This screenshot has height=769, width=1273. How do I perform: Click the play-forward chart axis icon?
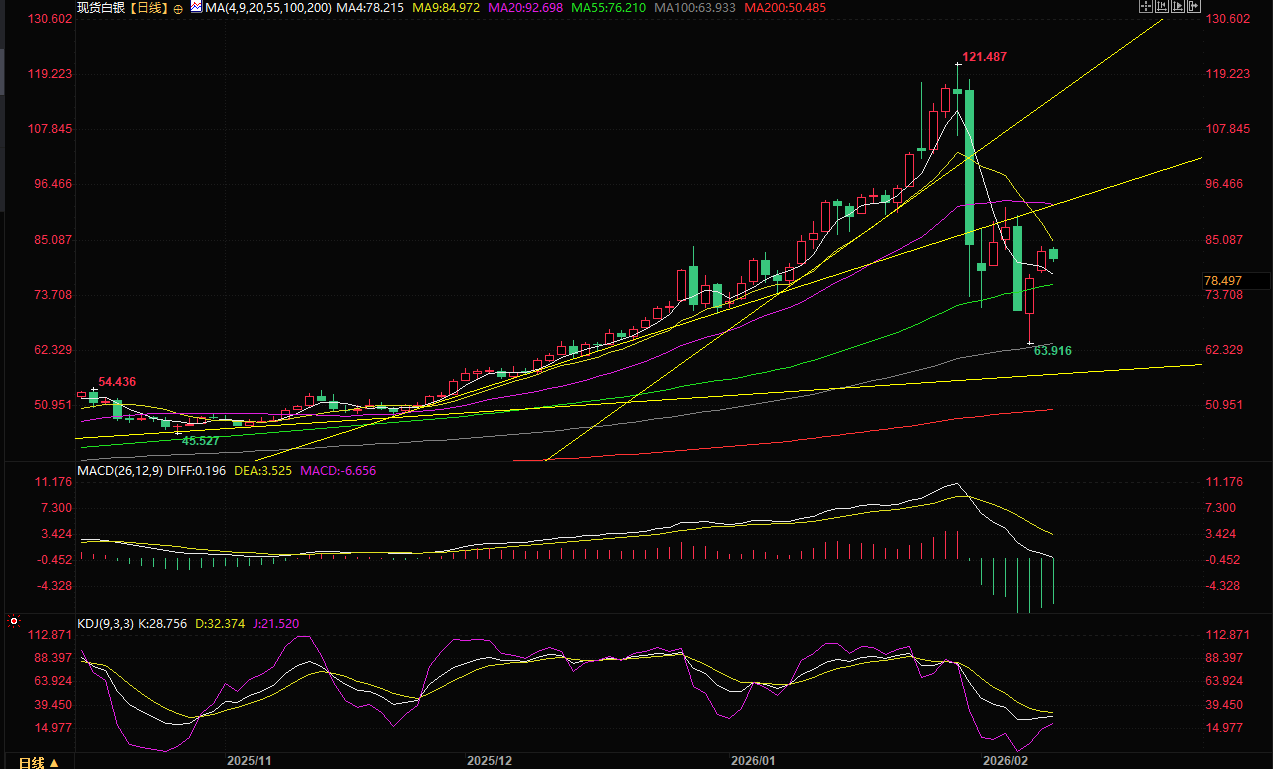click(x=1178, y=6)
